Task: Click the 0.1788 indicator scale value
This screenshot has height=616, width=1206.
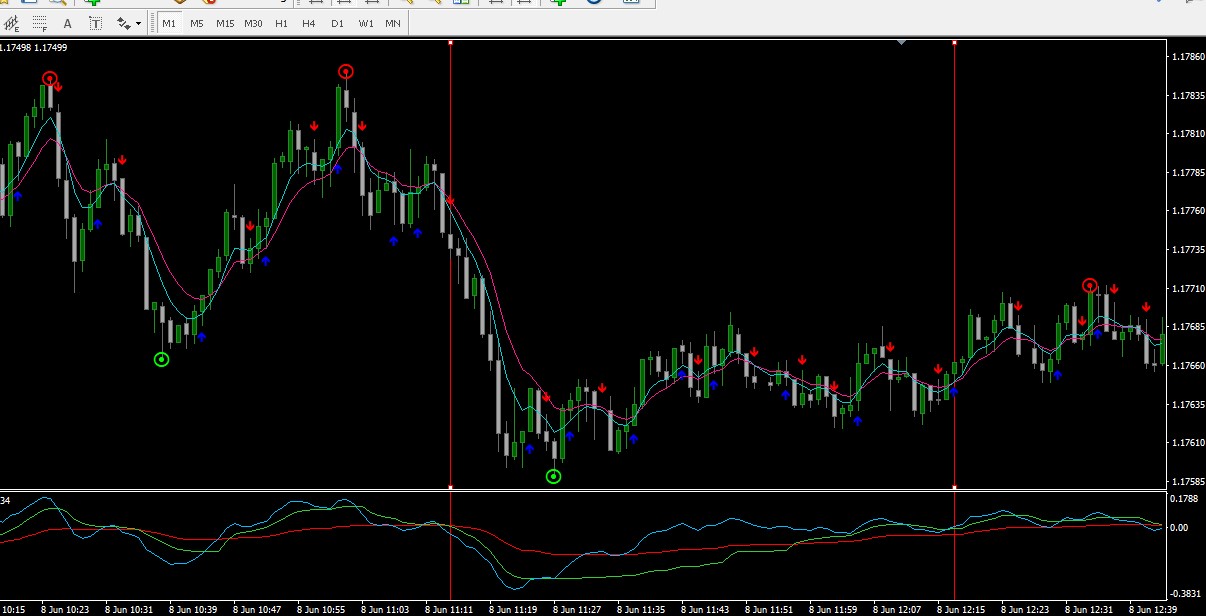Action: point(1184,498)
